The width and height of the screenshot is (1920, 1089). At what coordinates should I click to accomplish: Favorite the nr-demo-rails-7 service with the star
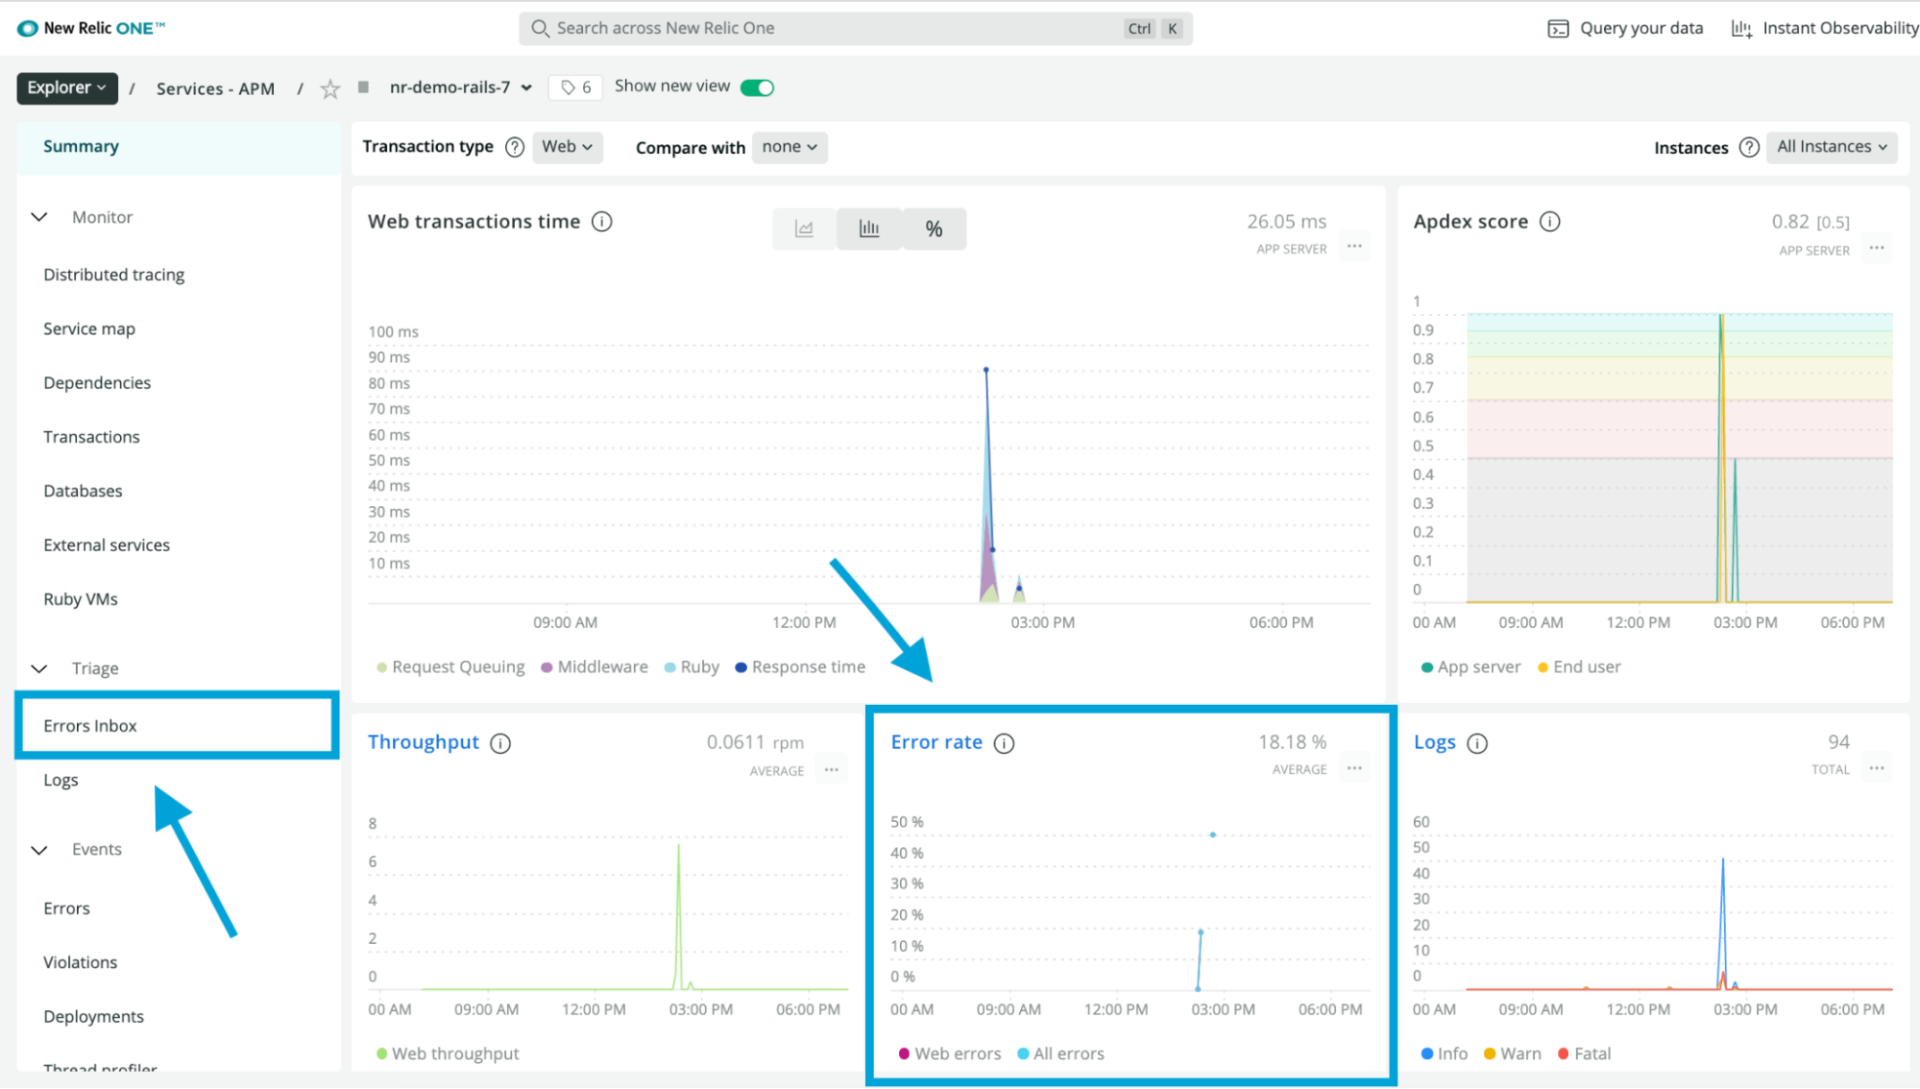coord(329,88)
